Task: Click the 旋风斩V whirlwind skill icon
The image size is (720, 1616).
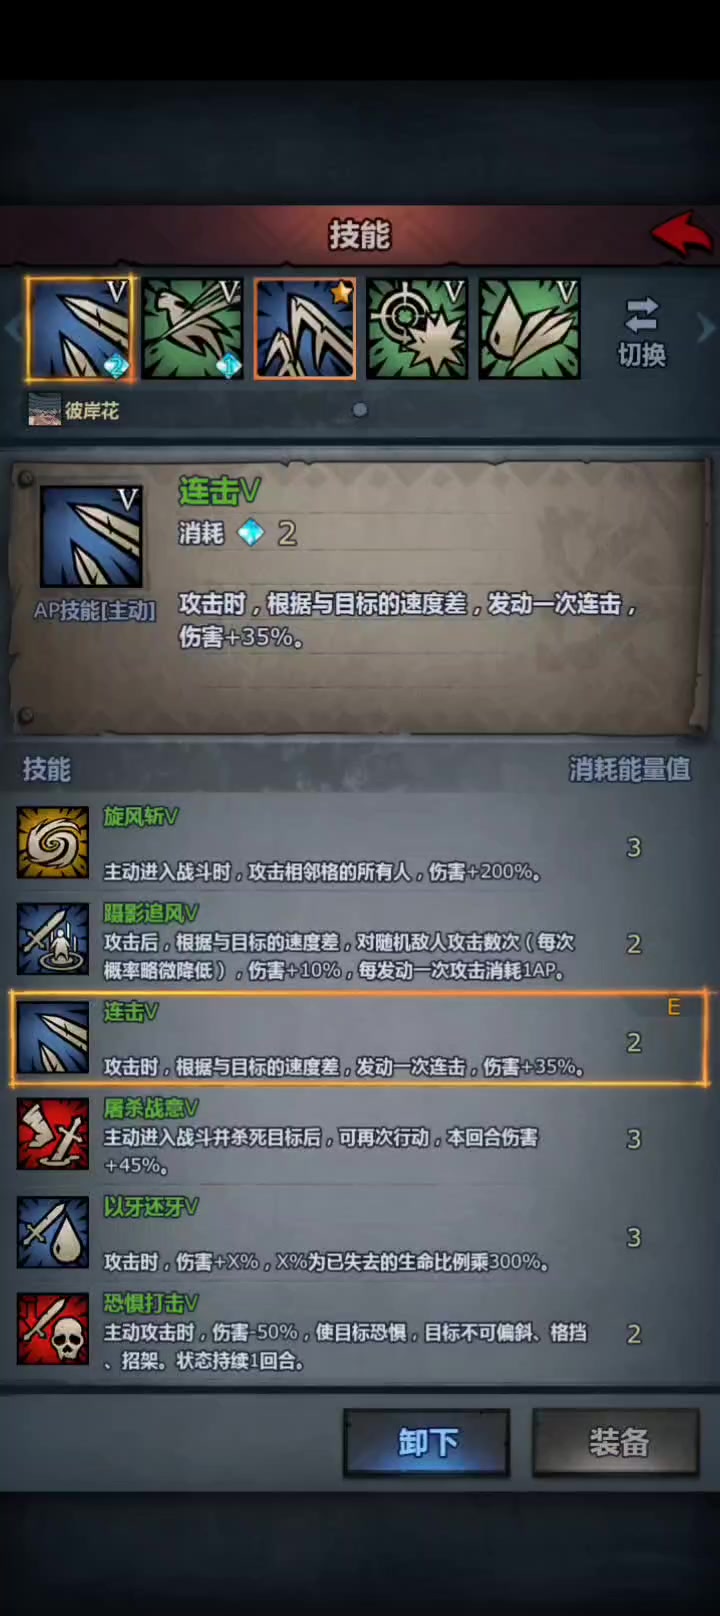Action: [x=52, y=843]
